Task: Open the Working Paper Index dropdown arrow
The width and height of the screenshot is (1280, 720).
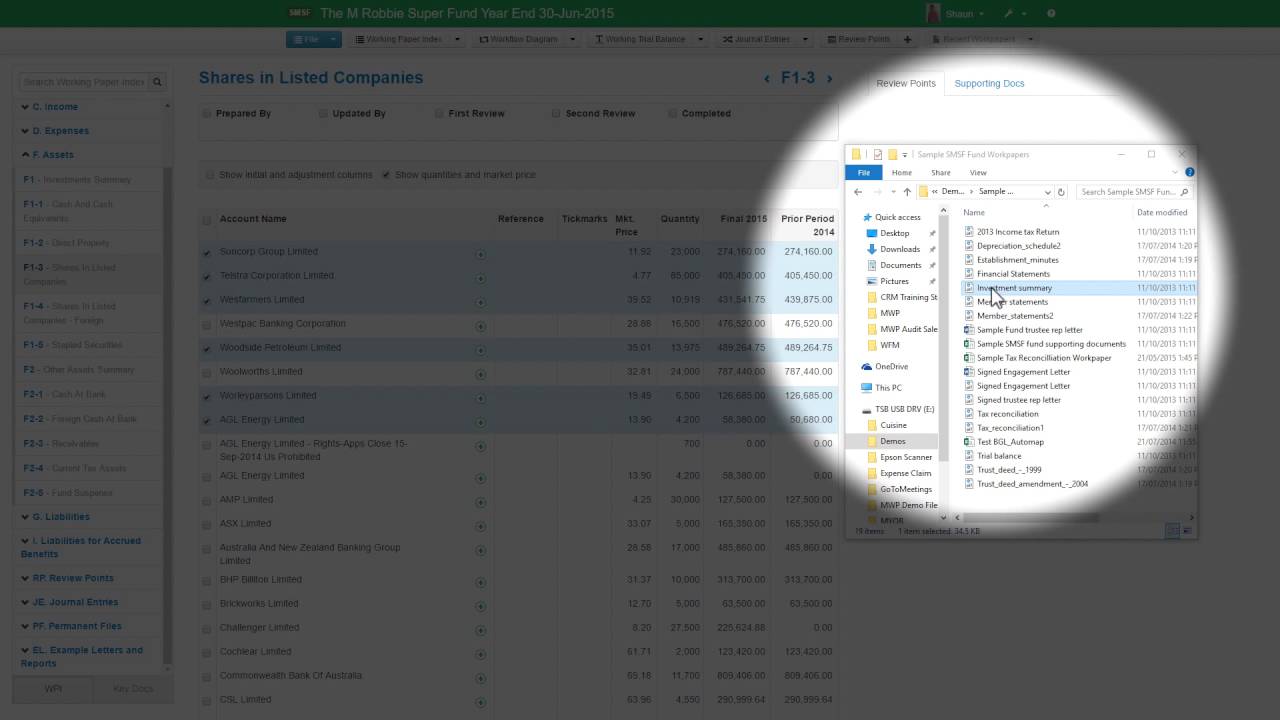Action: pyautogui.click(x=458, y=39)
